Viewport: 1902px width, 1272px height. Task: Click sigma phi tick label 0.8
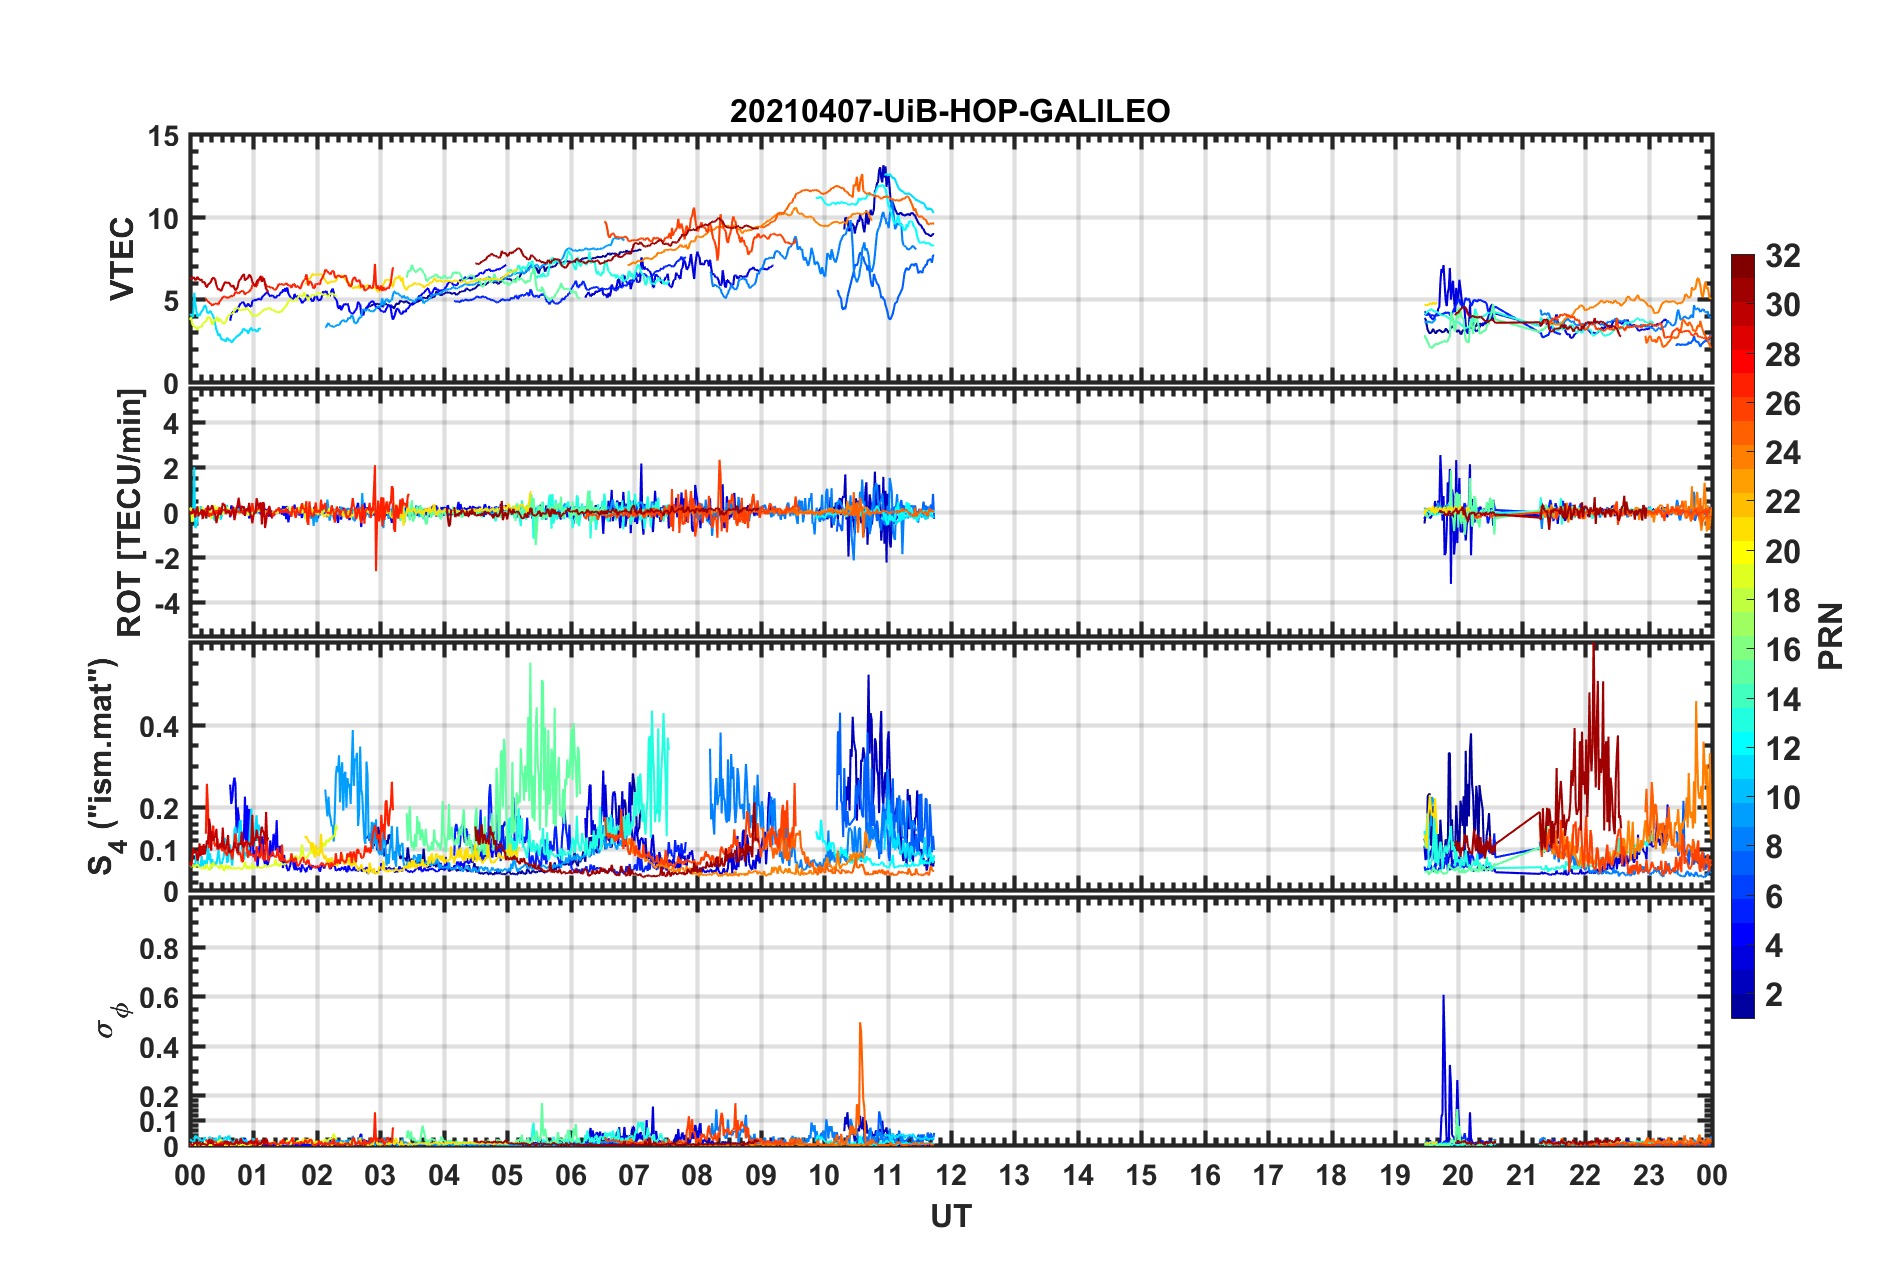[x=158, y=948]
